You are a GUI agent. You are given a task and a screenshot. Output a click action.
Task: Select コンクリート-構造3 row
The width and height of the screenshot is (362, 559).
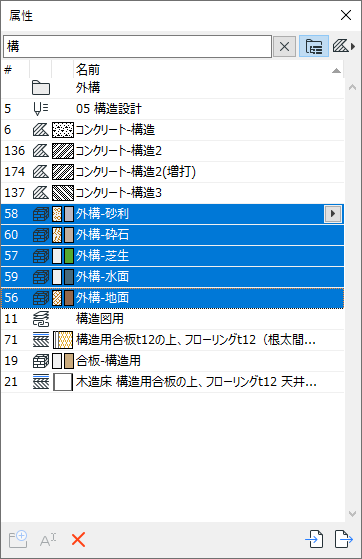[x=173, y=193]
